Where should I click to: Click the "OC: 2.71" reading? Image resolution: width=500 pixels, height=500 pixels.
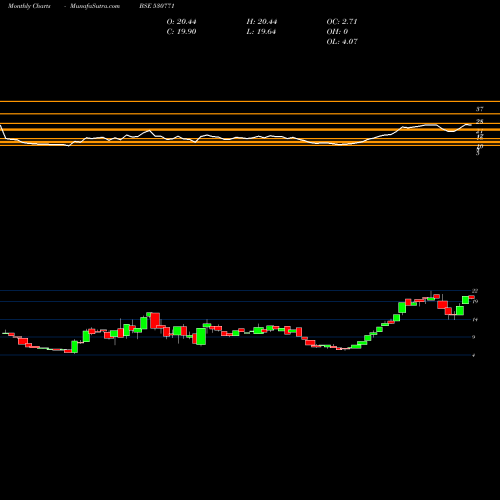coord(342,22)
